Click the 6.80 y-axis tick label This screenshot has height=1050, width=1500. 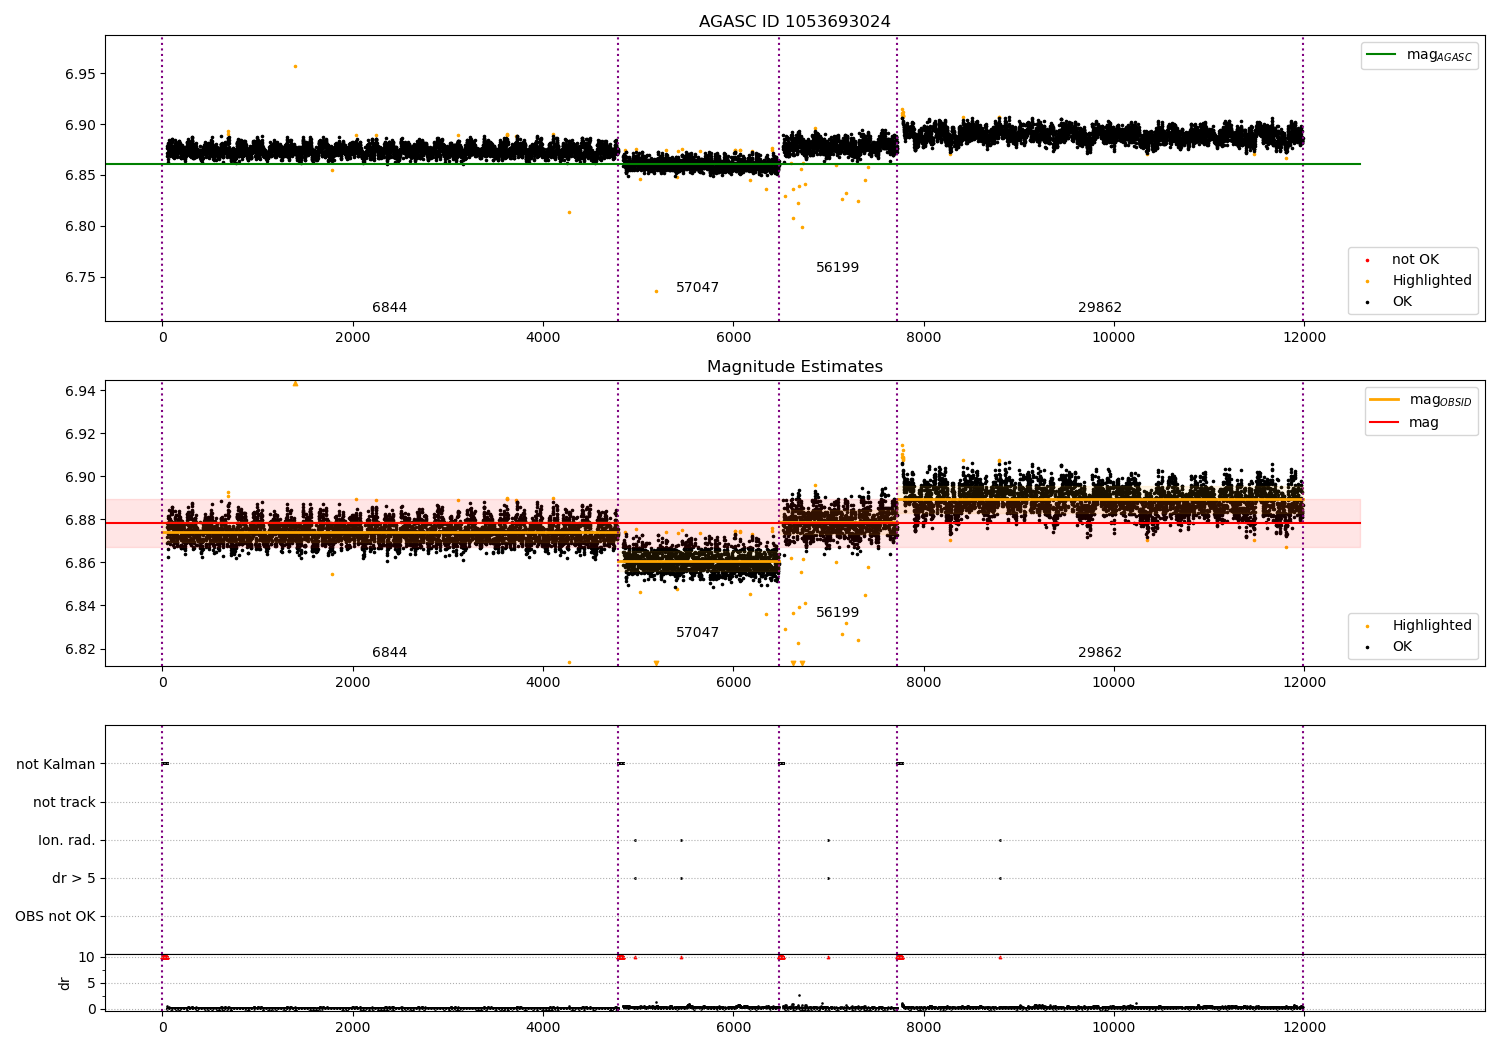click(x=80, y=227)
